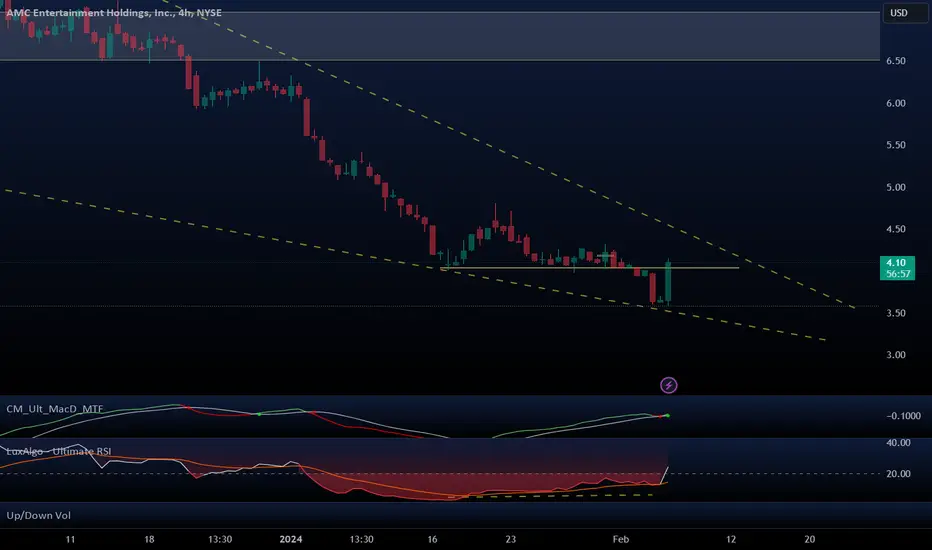Screen dimensions: 932x550
Task: Click the Up/Down Vol indicator label
Action: [39, 516]
